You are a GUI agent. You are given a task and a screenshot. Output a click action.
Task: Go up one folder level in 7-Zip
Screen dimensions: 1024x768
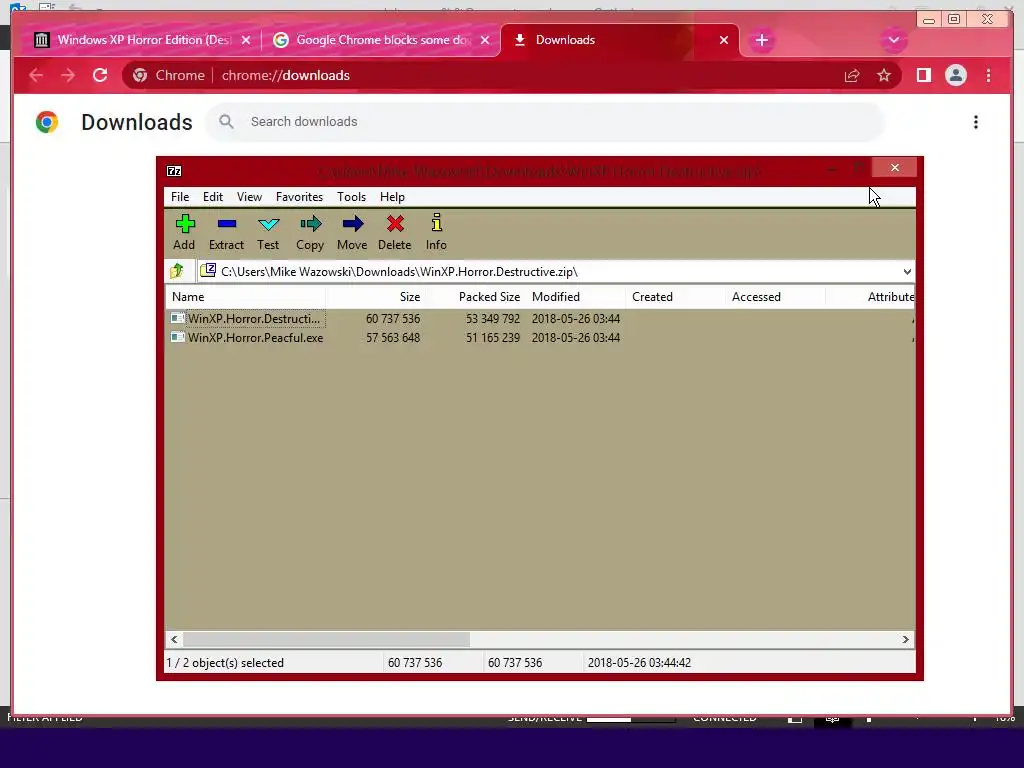click(177, 271)
